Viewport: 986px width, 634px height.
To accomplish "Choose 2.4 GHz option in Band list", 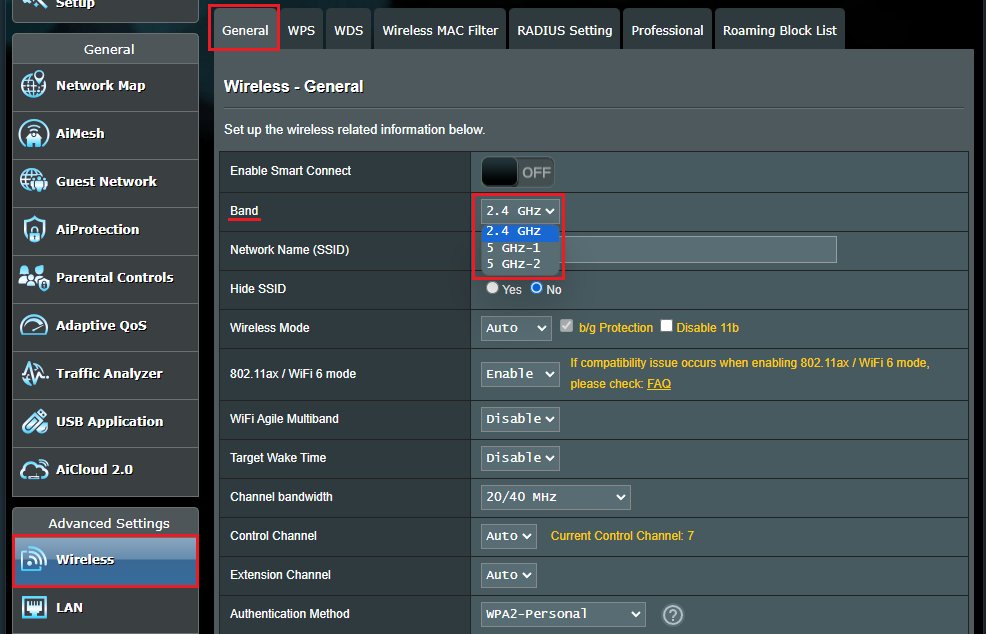I will [x=520, y=231].
